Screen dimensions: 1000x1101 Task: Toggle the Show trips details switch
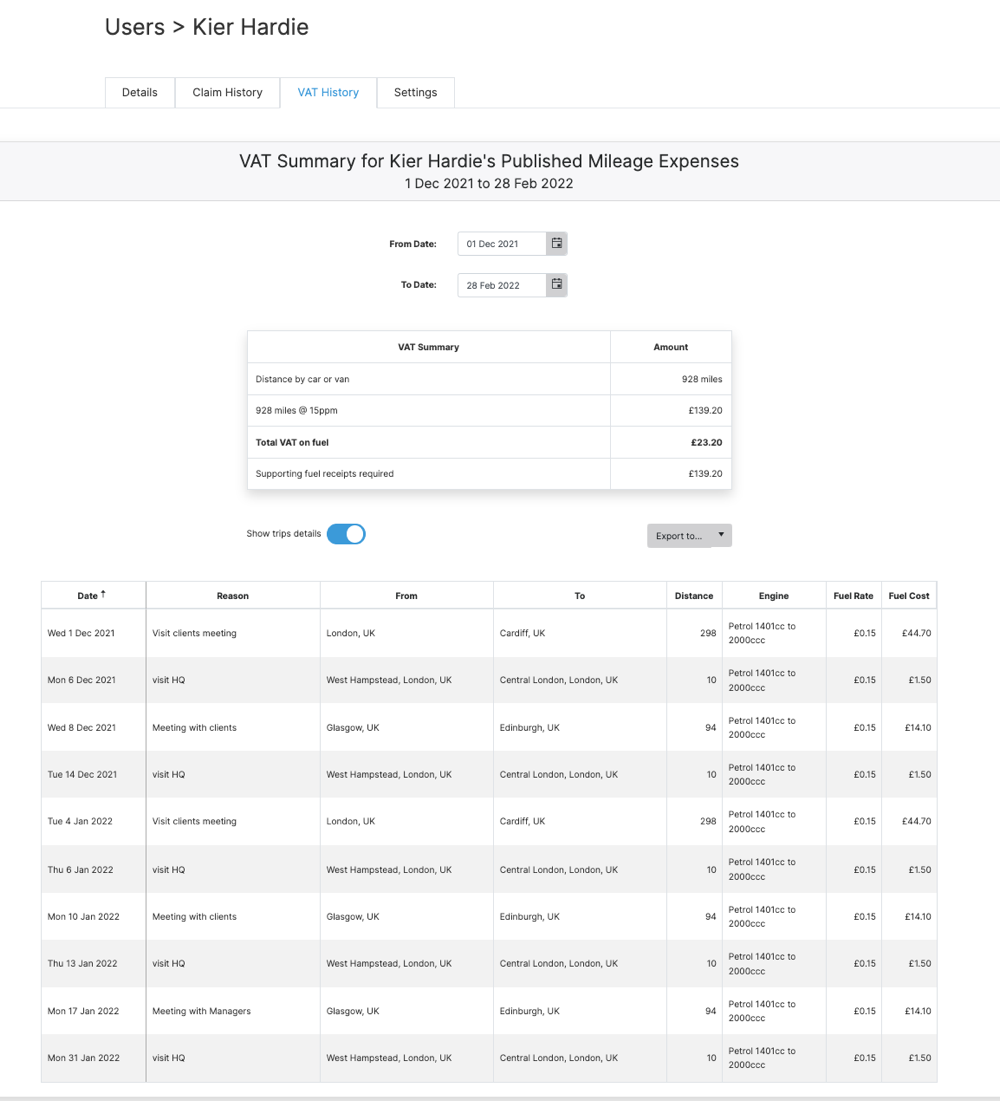[x=346, y=534]
